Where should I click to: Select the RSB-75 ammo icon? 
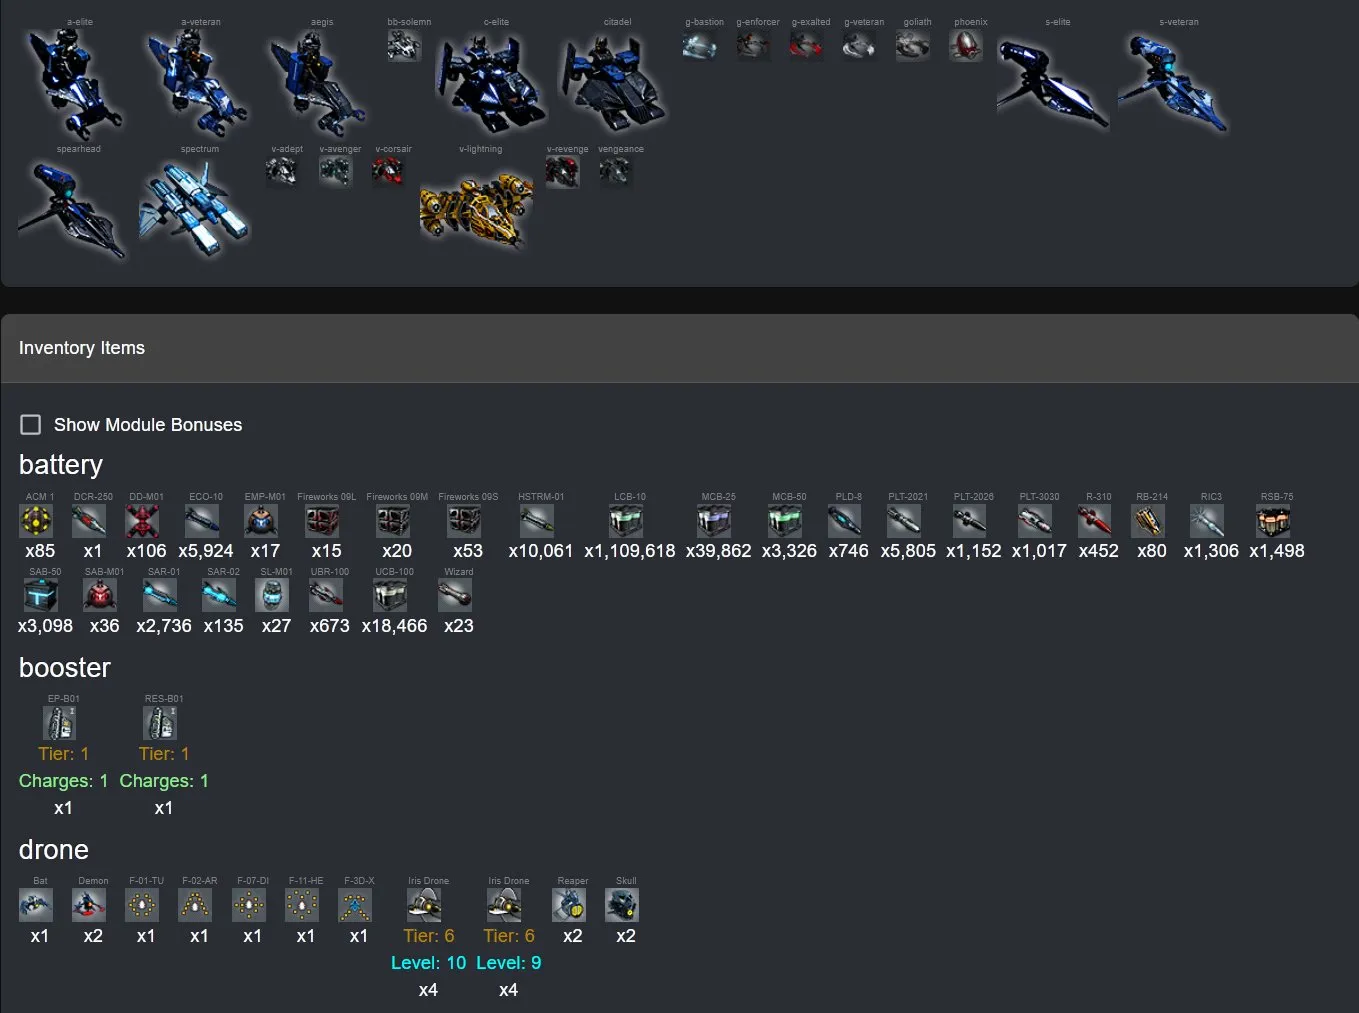(x=1274, y=521)
